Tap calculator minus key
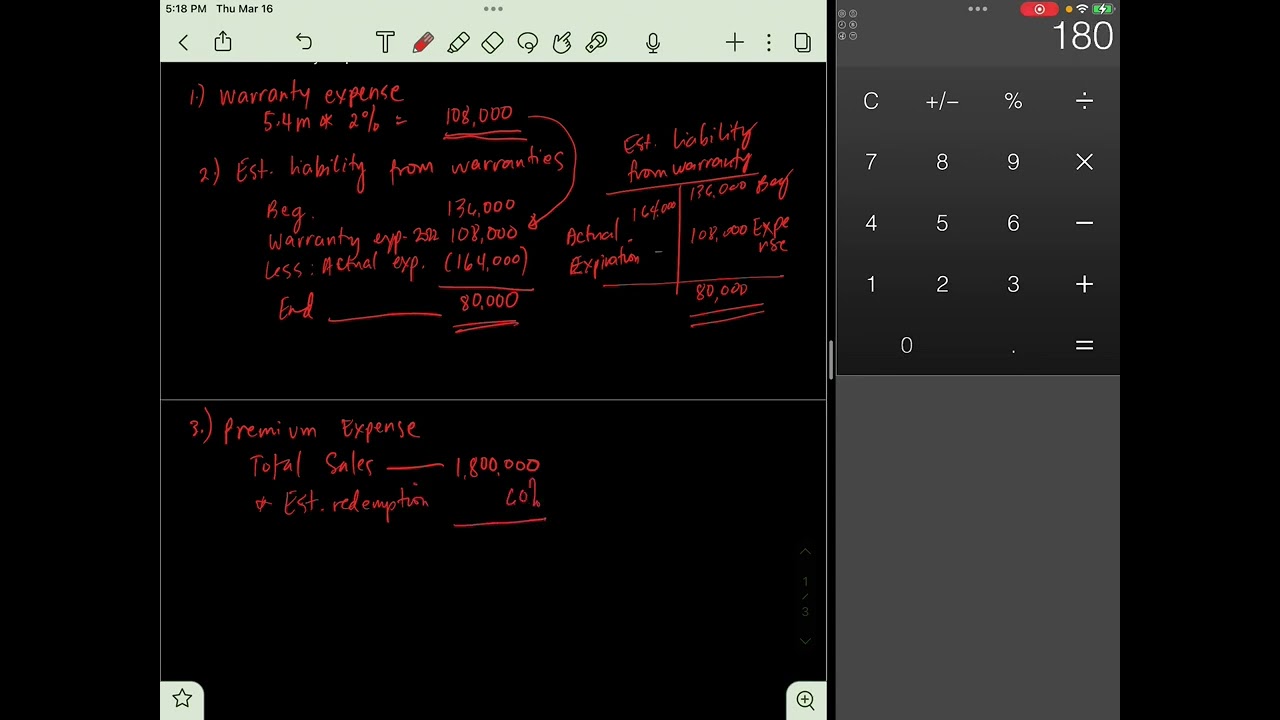 click(1084, 223)
